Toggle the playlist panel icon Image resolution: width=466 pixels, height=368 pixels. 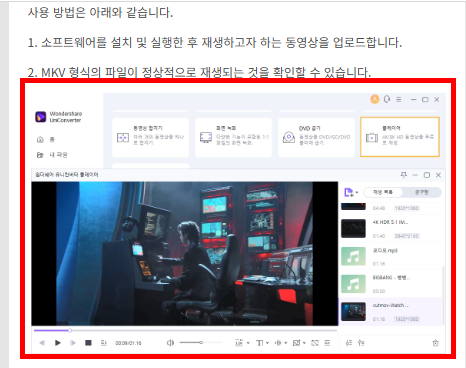(x=327, y=343)
